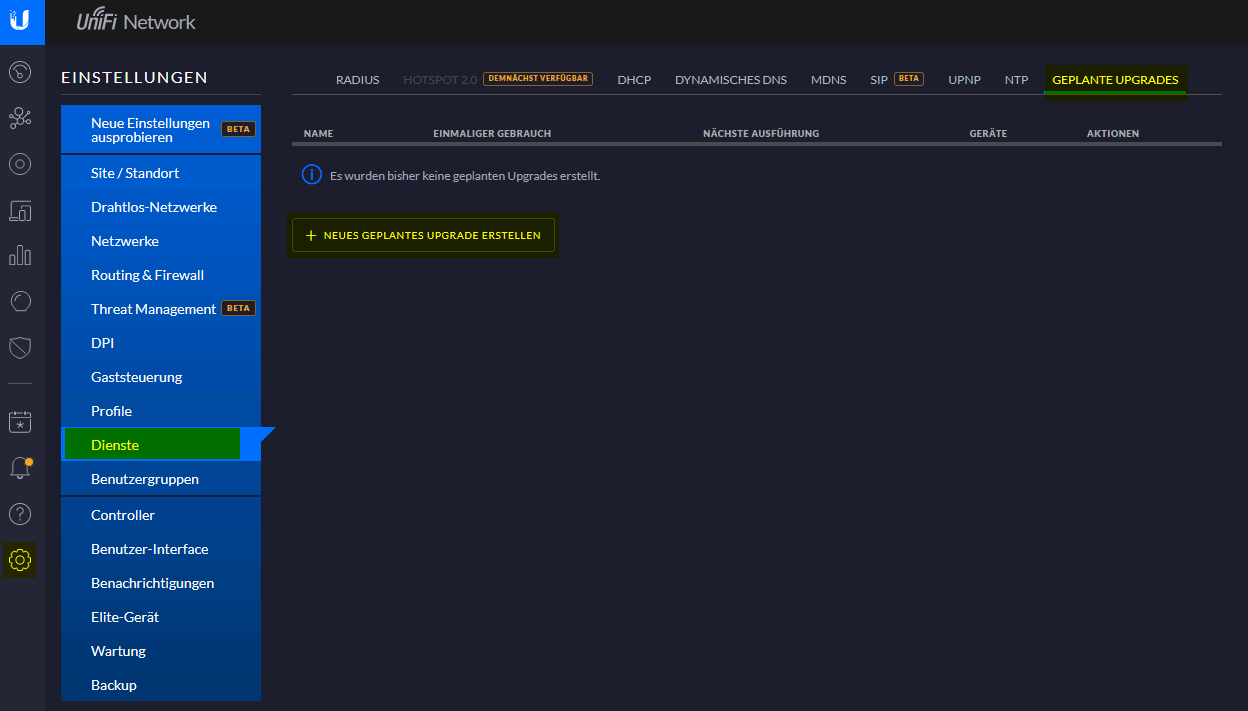This screenshot has width=1248, height=711.
Task: Open Netzwerke settings
Action: click(x=161, y=241)
